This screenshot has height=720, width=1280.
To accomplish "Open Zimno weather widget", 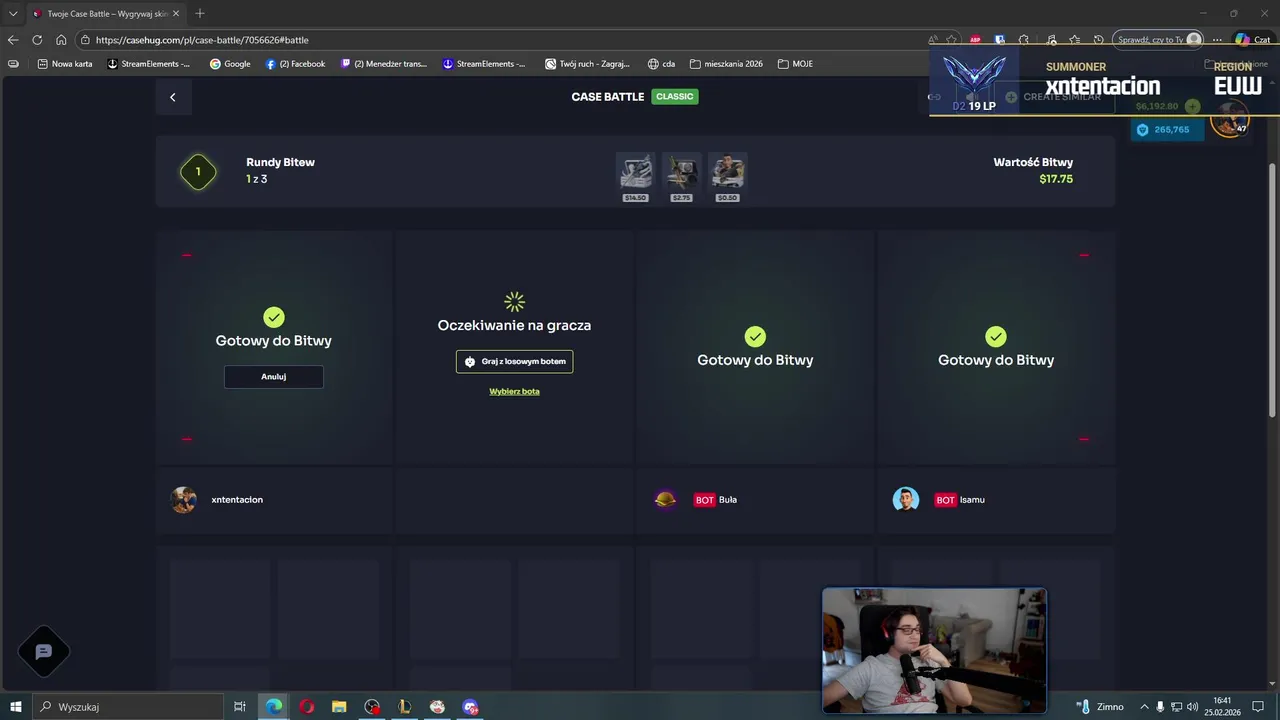I will [x=1101, y=707].
